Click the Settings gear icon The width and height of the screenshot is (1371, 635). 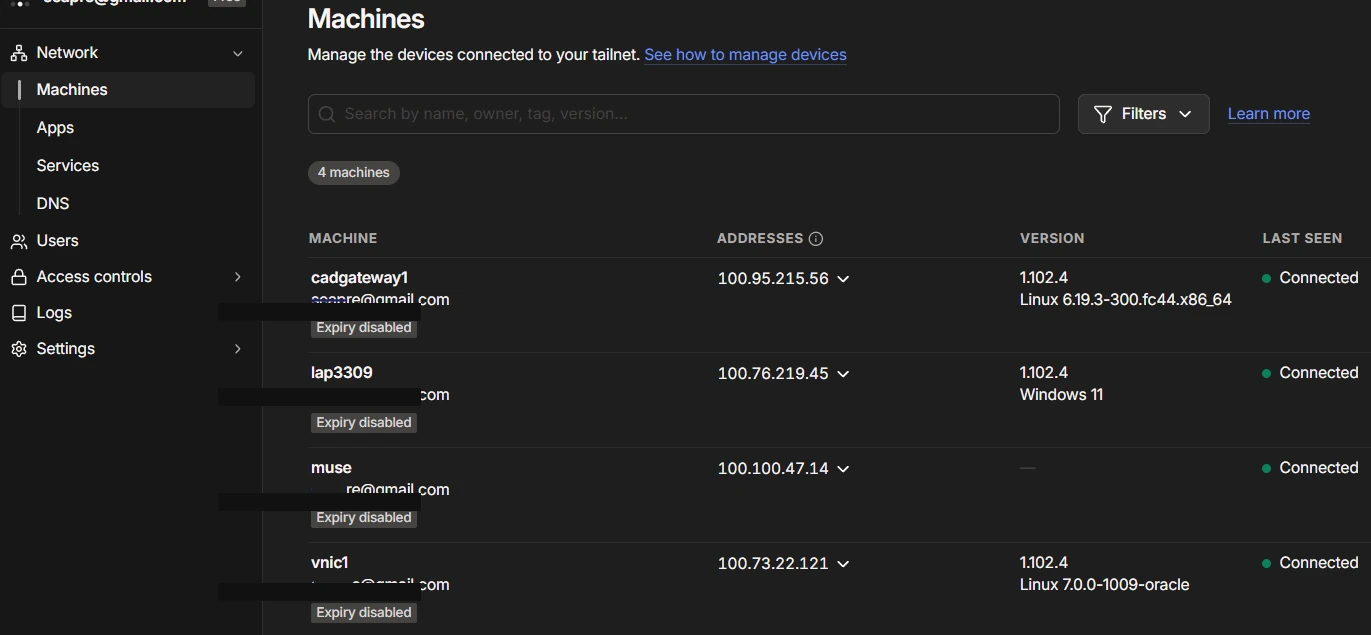(x=18, y=349)
